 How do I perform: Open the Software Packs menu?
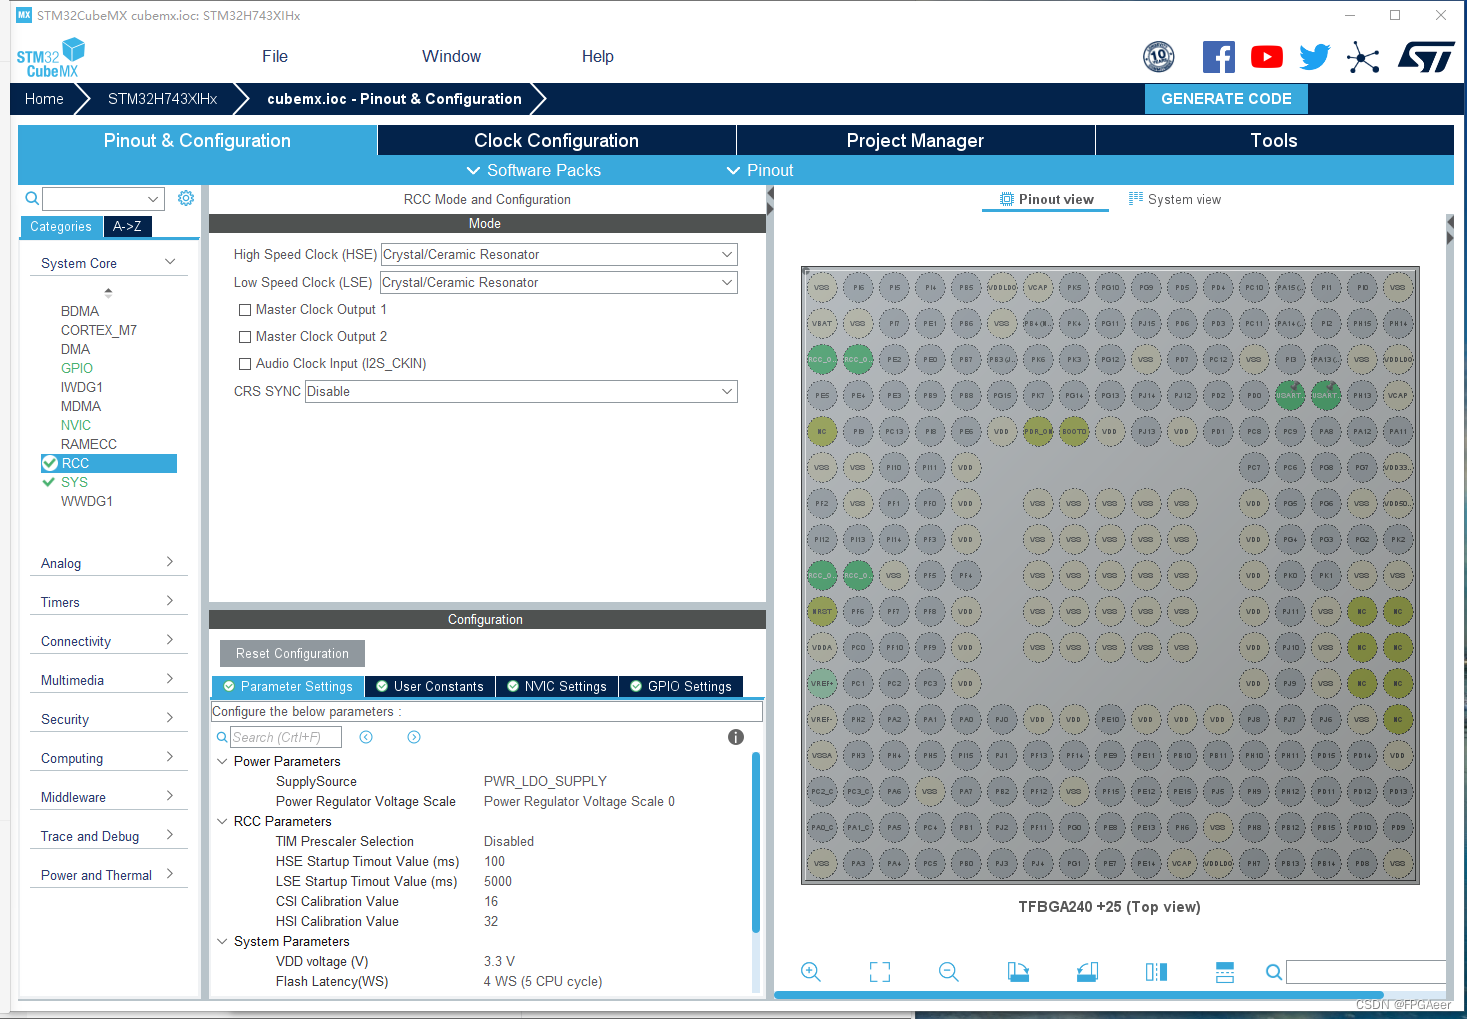tap(534, 171)
